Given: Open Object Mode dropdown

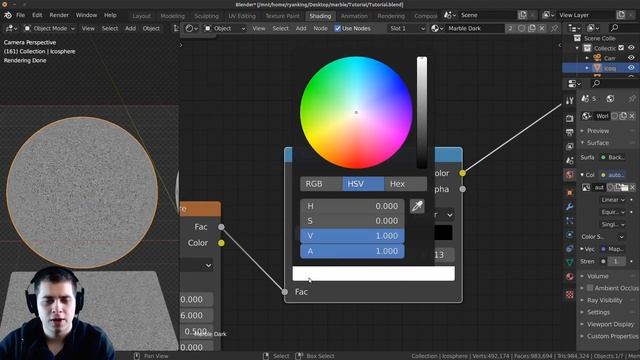Looking at the screenshot, I should (49, 28).
